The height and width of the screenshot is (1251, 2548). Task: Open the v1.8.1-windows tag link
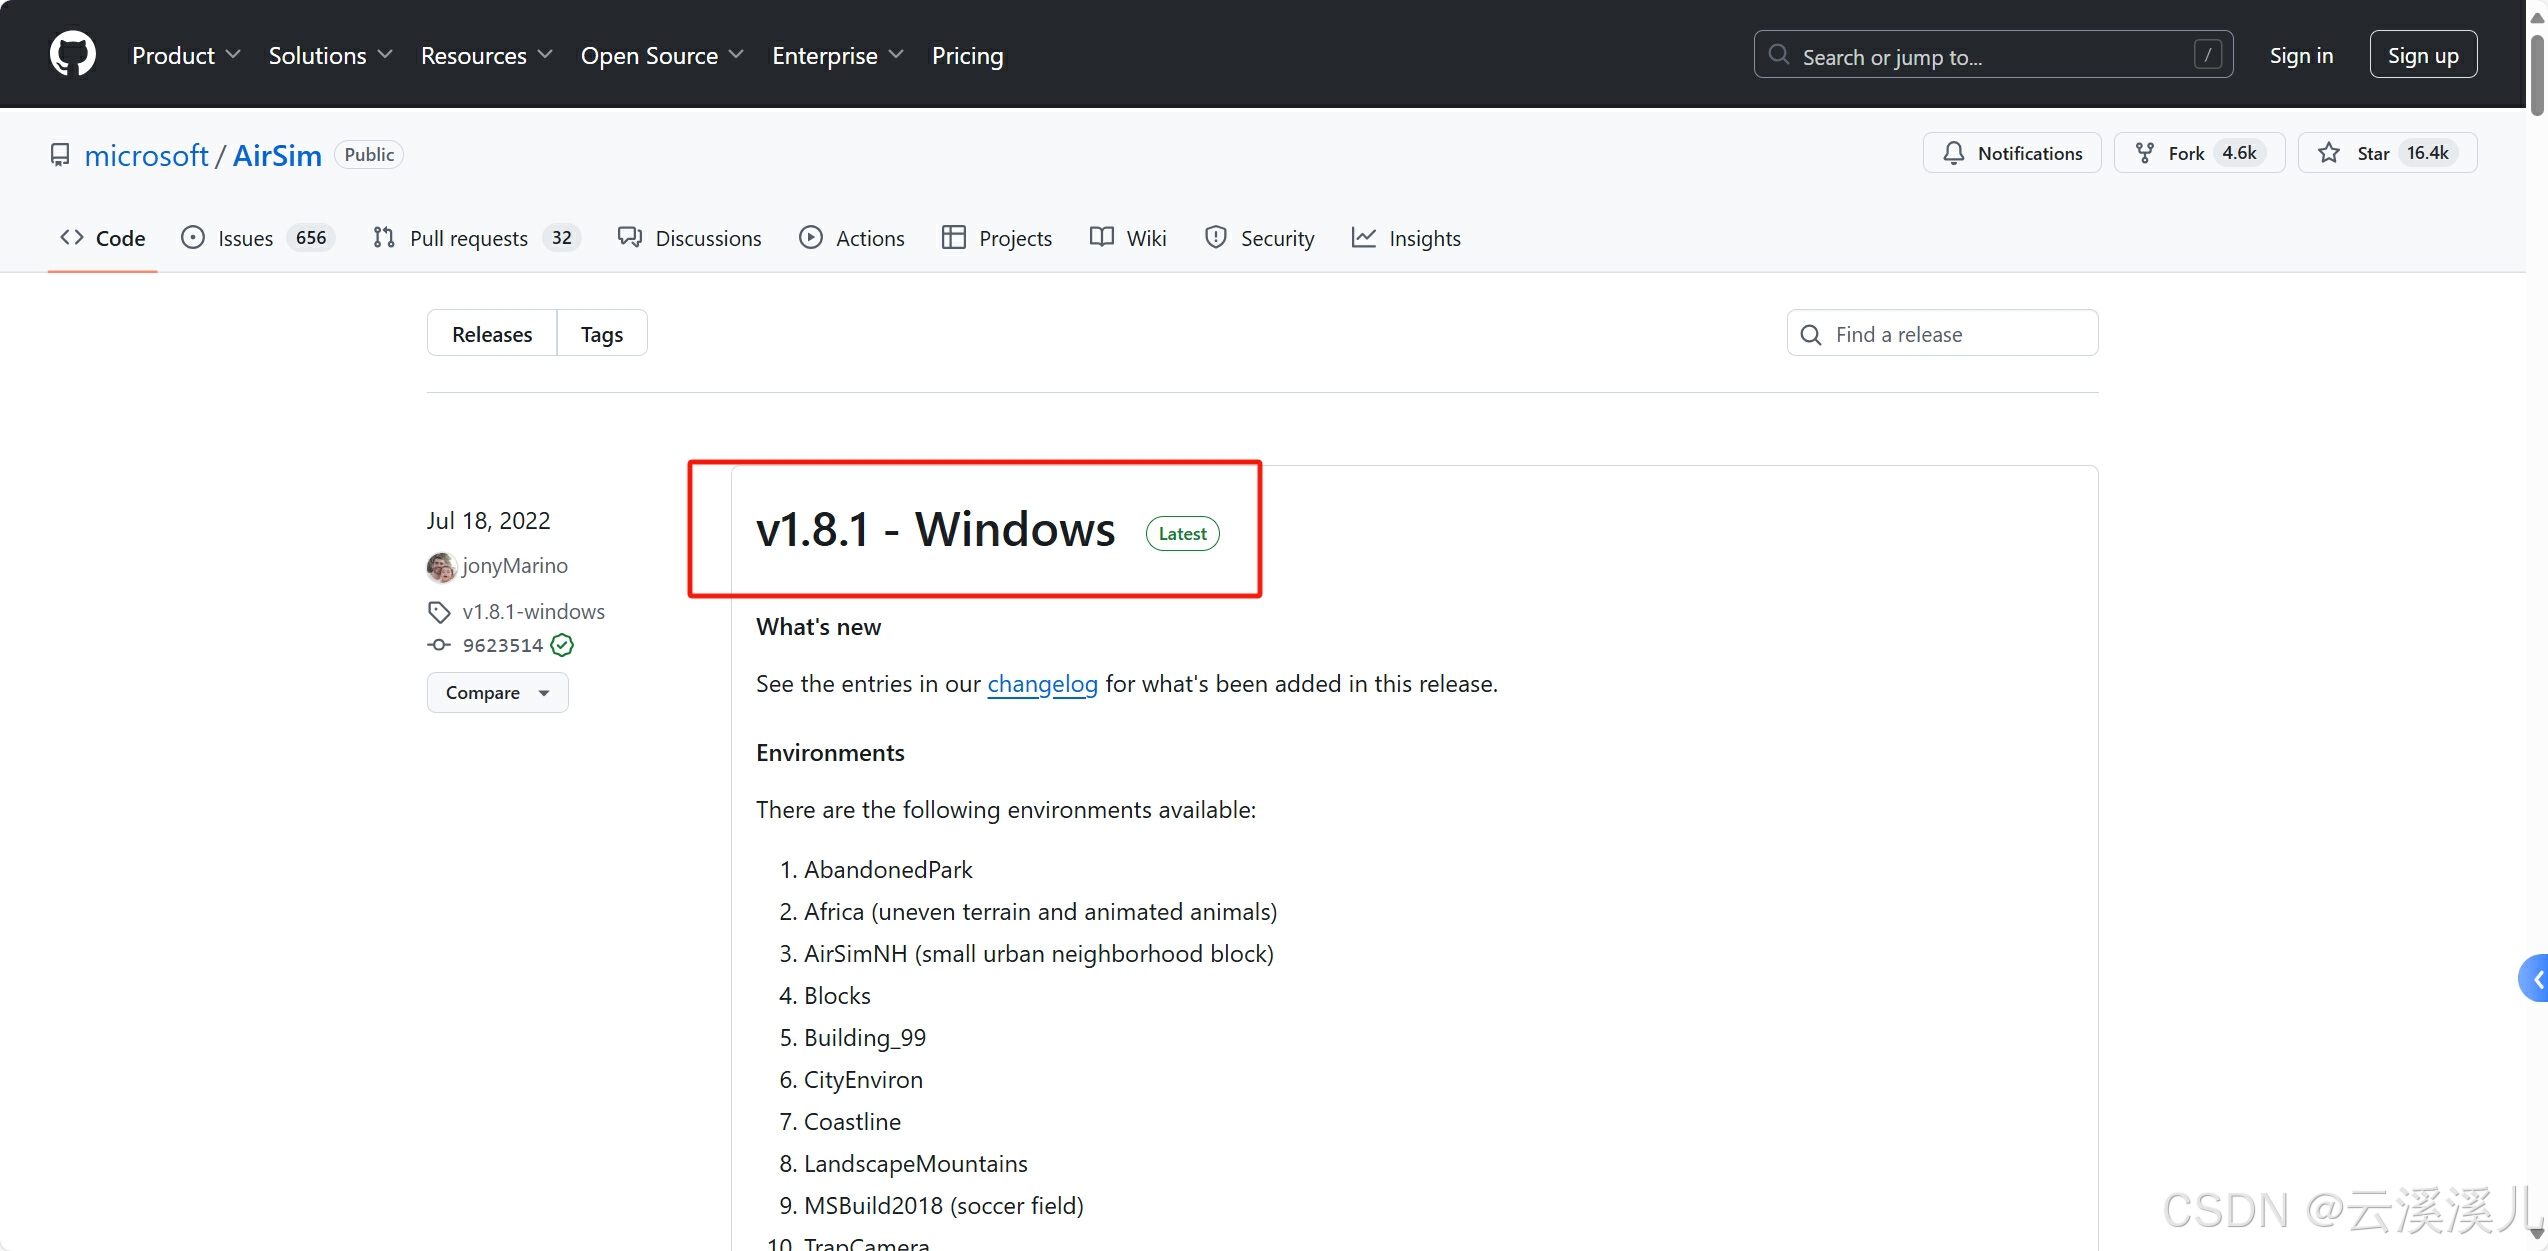[x=533, y=611]
